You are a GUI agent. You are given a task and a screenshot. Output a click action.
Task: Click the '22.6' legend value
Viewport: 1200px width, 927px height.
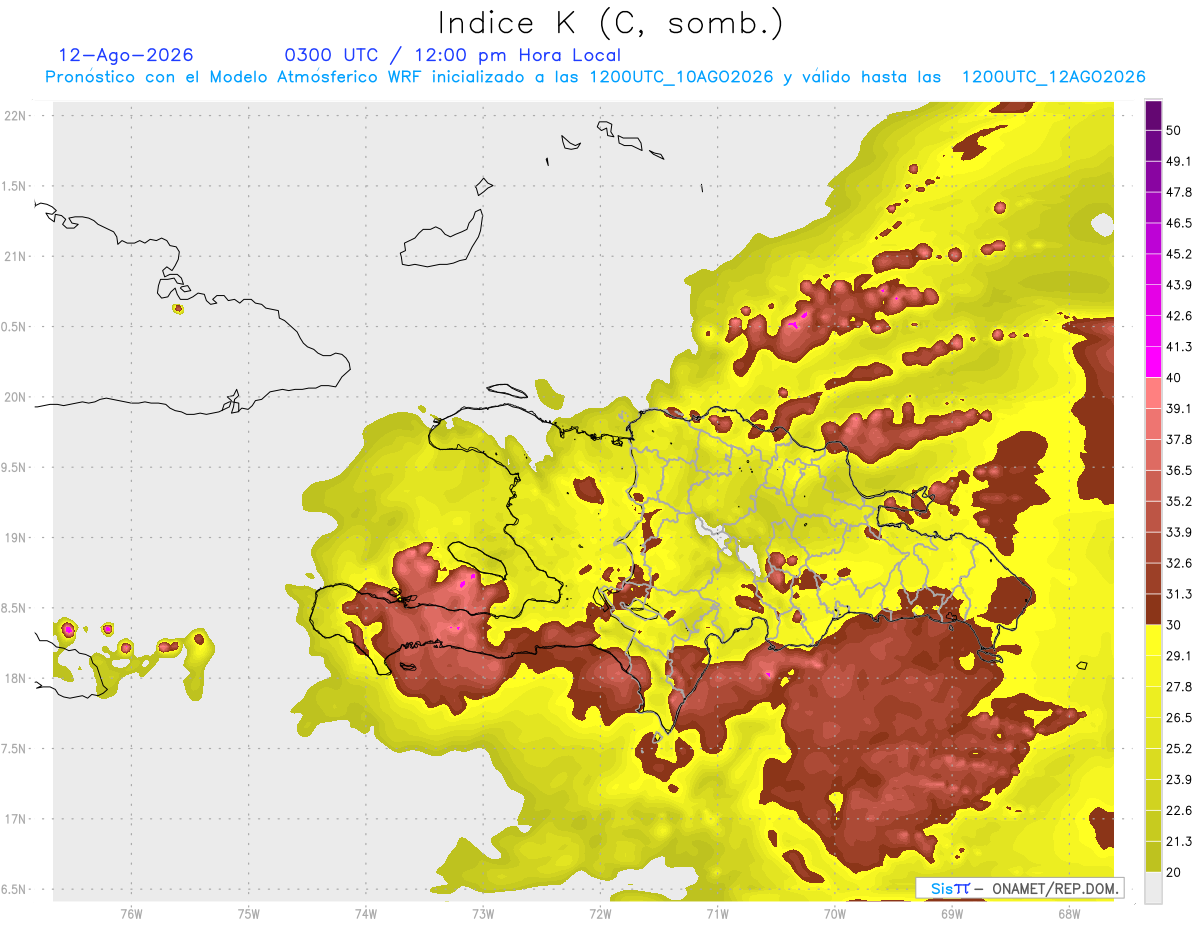pos(1180,810)
